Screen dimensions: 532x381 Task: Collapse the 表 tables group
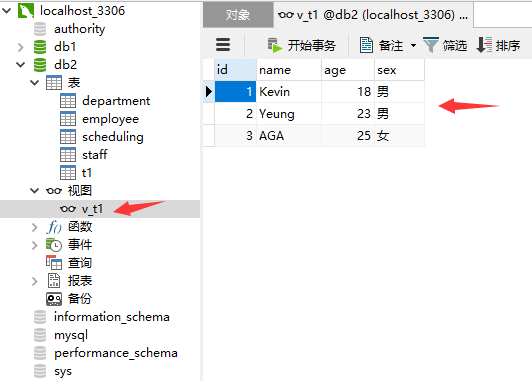pos(35,83)
